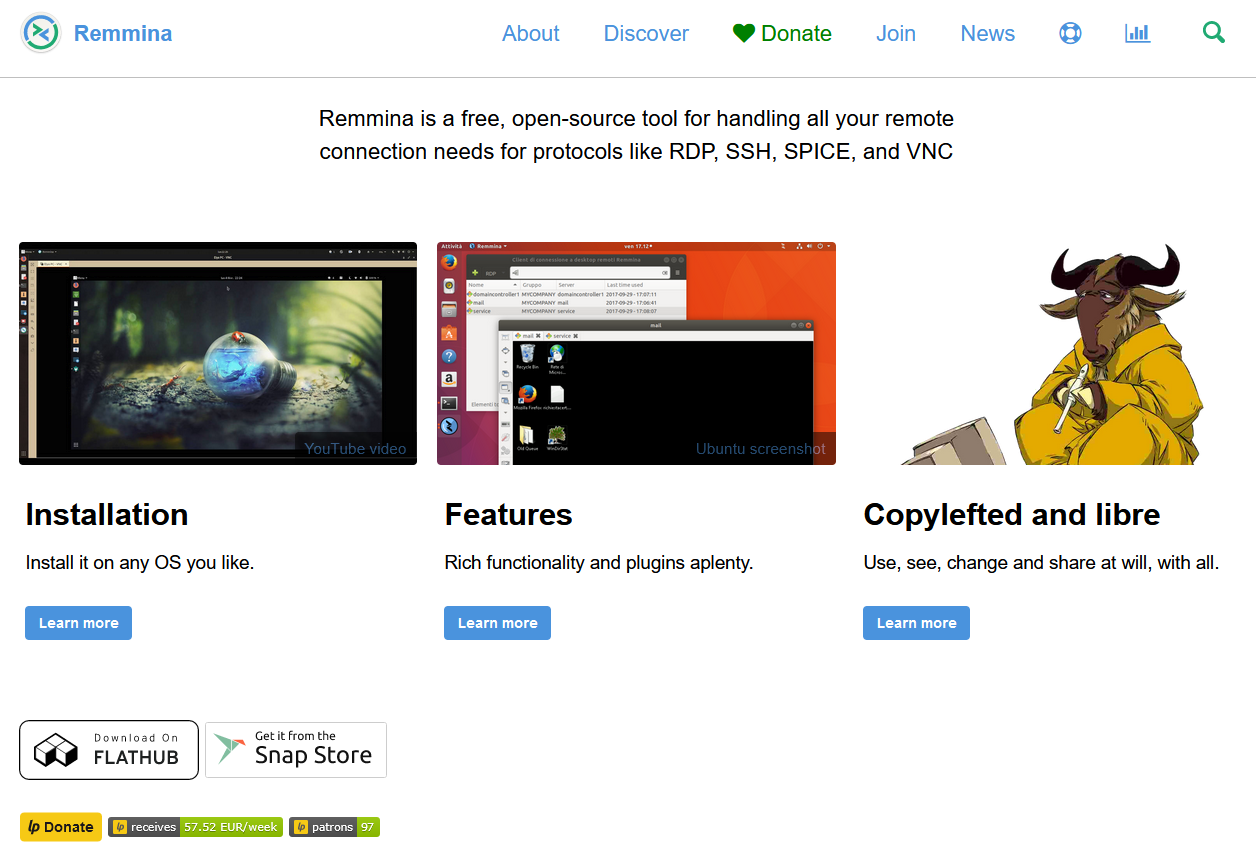Open the statistics bar chart icon
The width and height of the screenshot is (1256, 860).
1137,33
